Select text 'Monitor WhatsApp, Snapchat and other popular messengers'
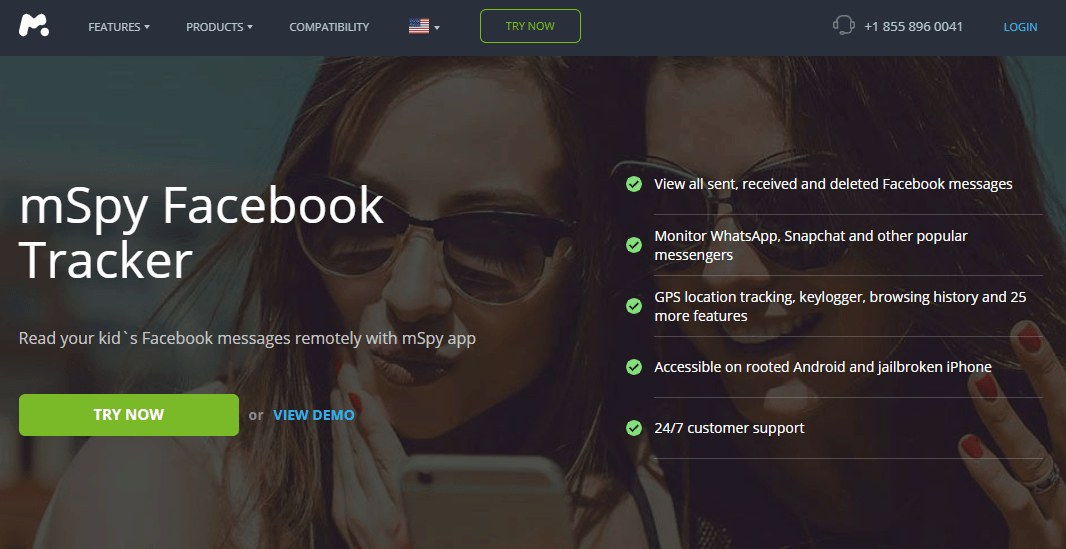Image resolution: width=1066 pixels, height=549 pixels. pyautogui.click(x=810, y=245)
